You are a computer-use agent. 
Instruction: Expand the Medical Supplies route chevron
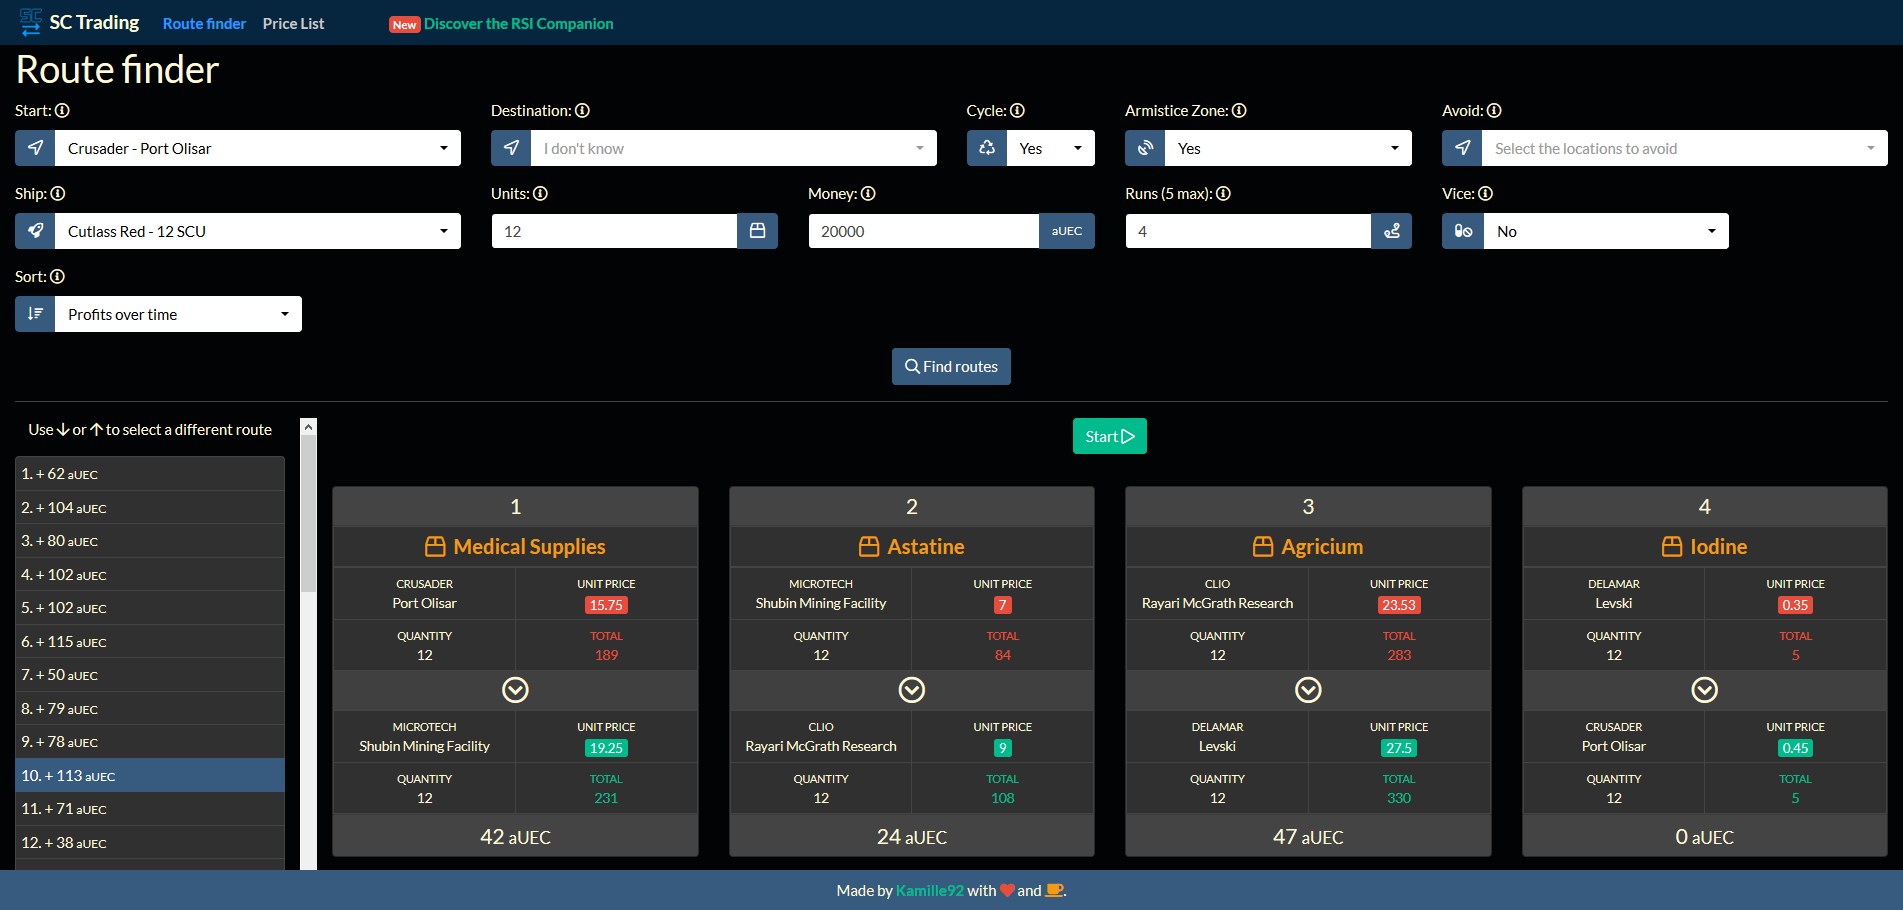pos(515,690)
